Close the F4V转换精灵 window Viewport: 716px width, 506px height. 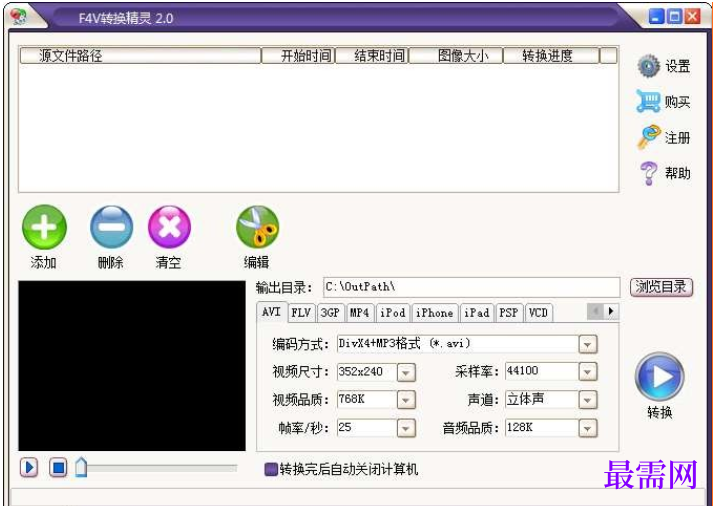(x=692, y=16)
